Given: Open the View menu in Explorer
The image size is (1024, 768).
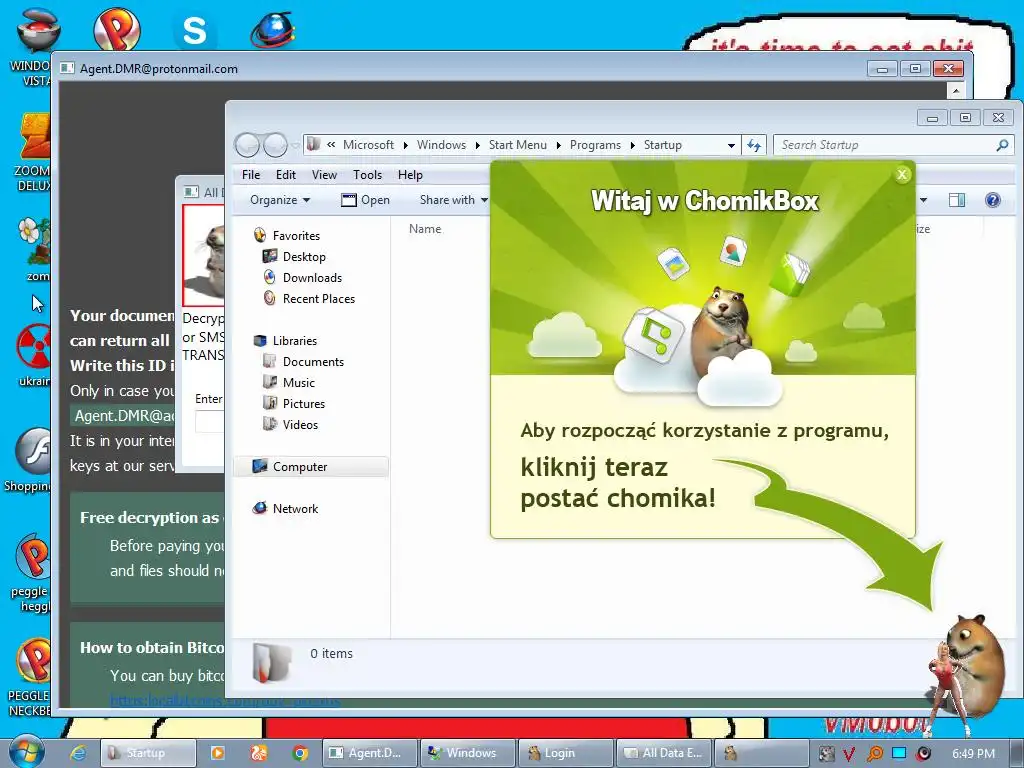Looking at the screenshot, I should click(x=324, y=175).
